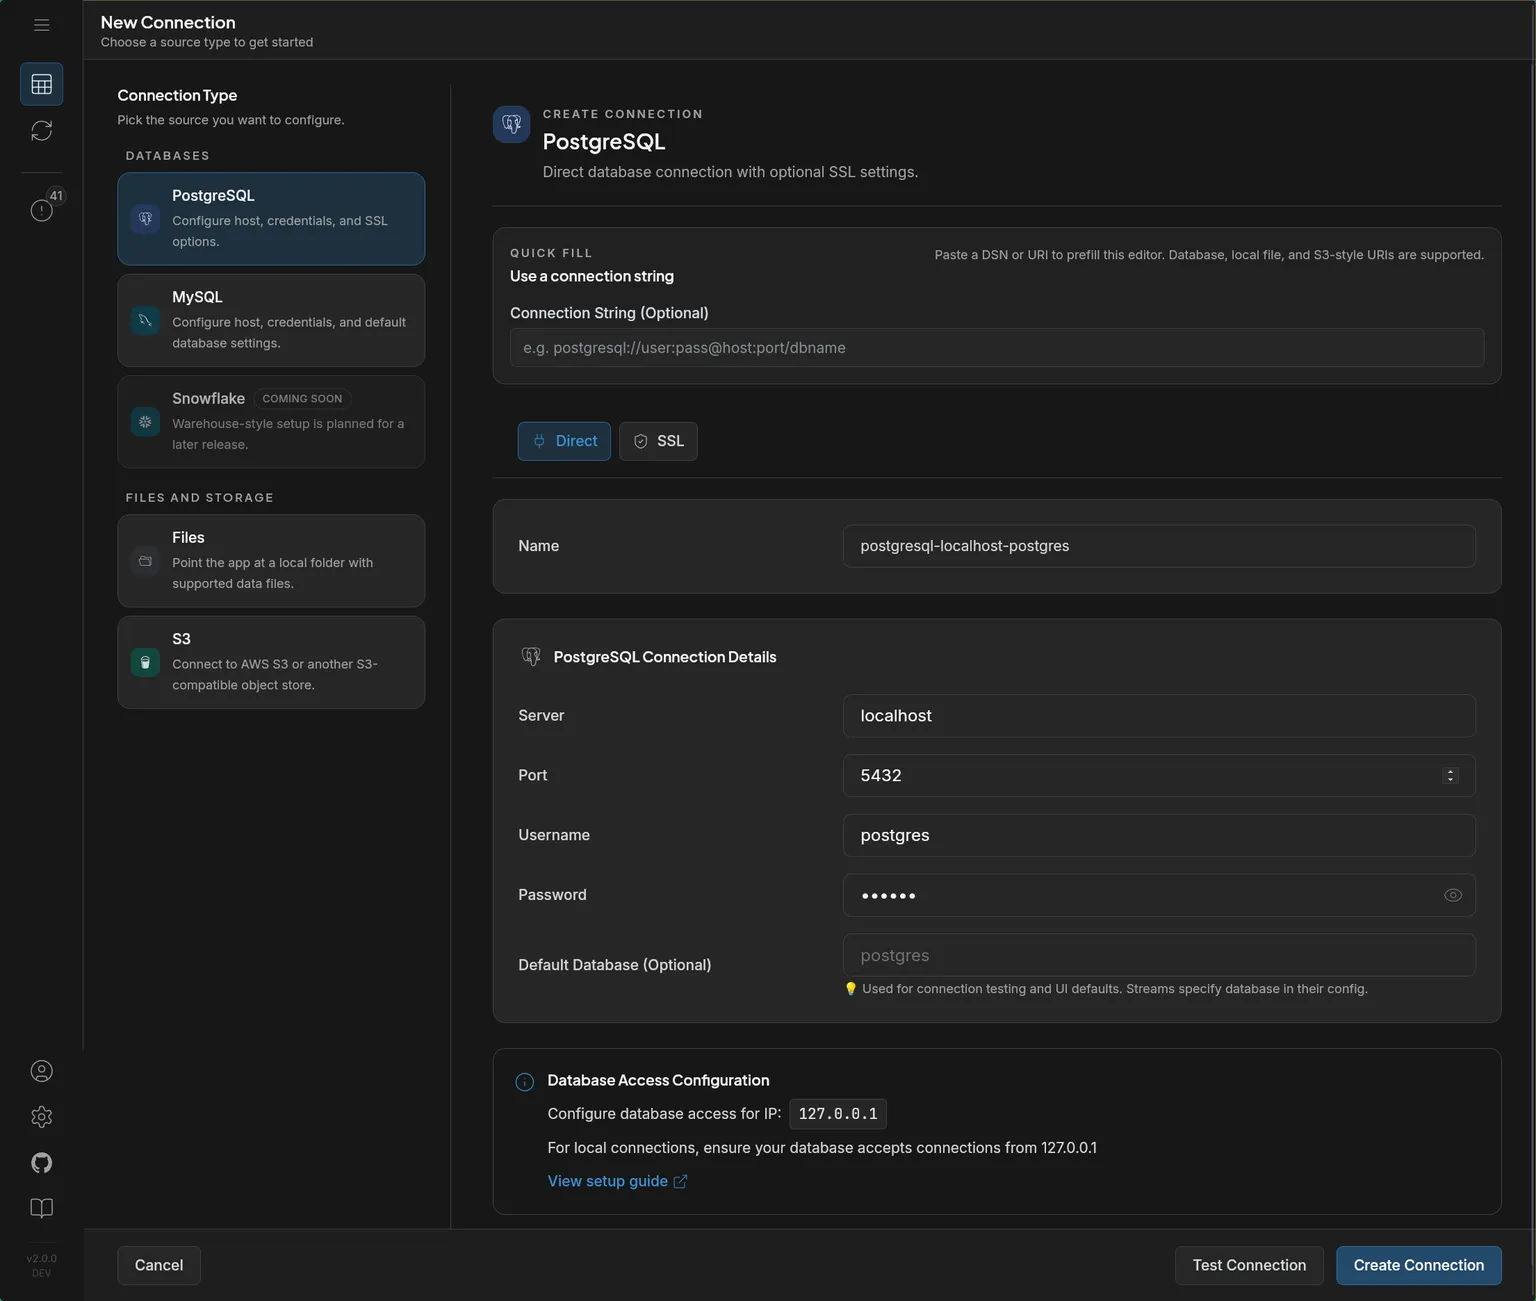Click the Port field showing 5432

1159,776
